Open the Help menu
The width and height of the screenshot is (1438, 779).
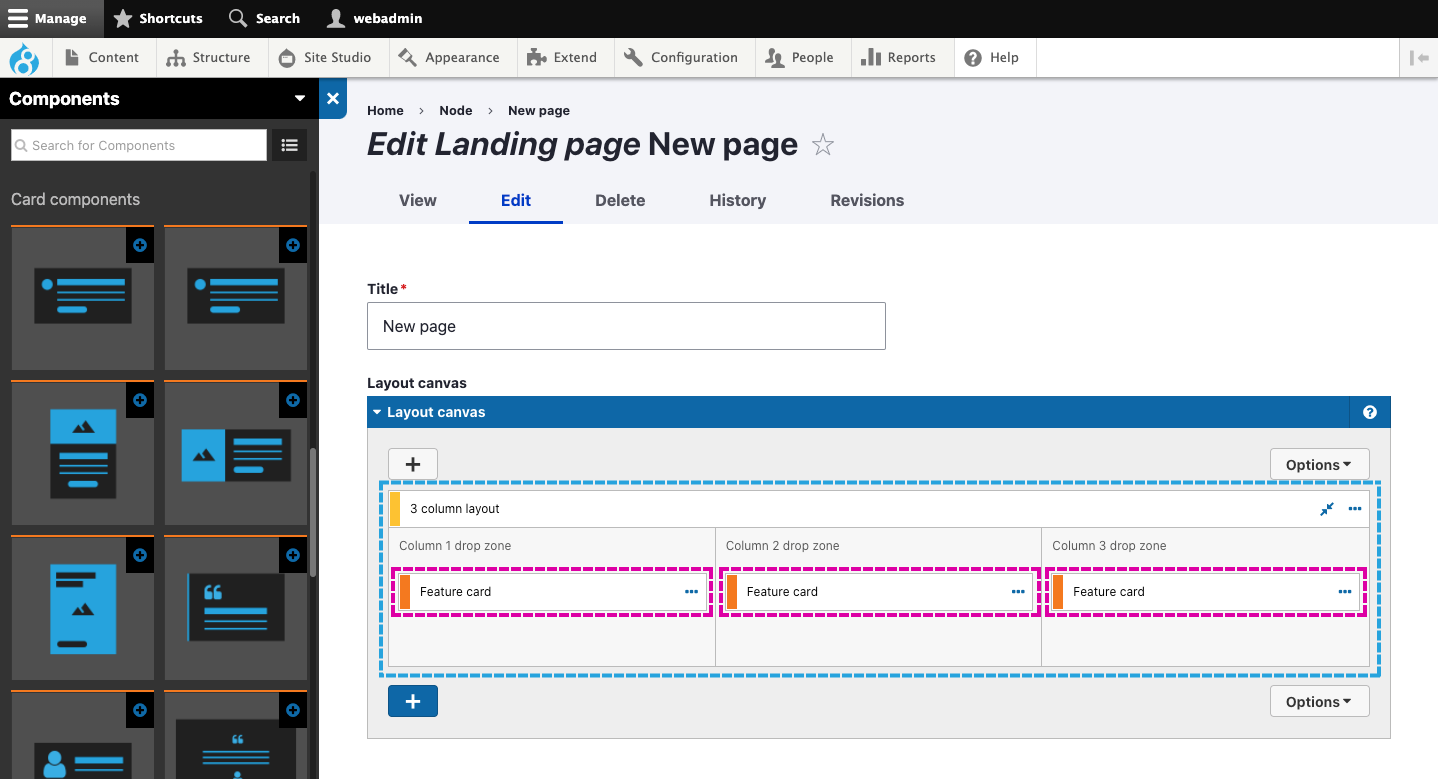tap(992, 57)
